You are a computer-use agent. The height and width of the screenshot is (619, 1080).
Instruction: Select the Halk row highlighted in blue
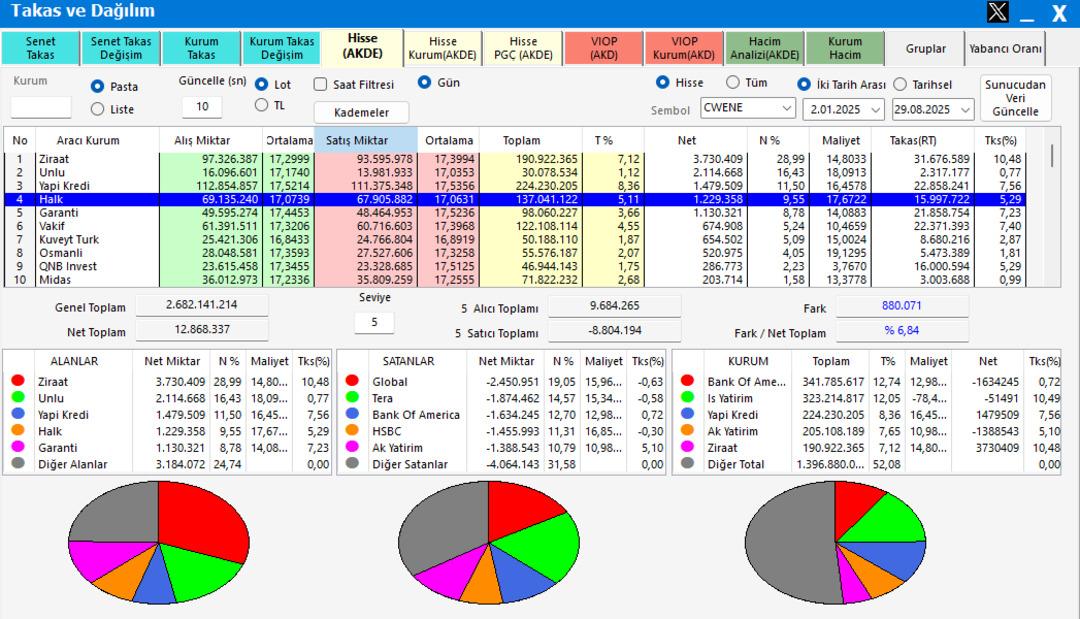click(515, 200)
